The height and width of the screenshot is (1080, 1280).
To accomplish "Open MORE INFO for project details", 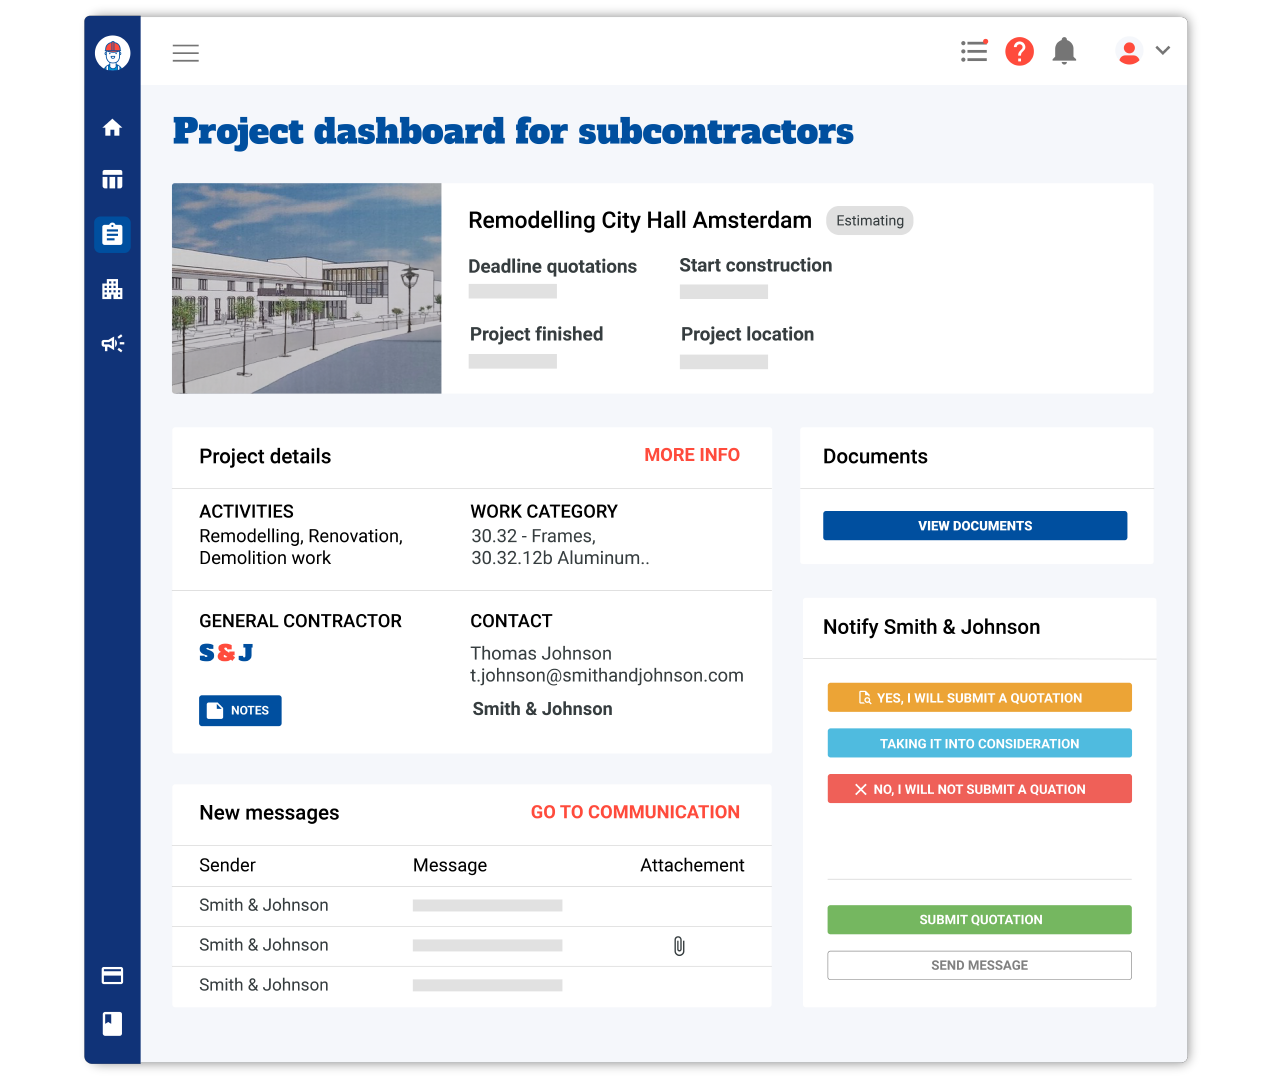I will point(692,455).
